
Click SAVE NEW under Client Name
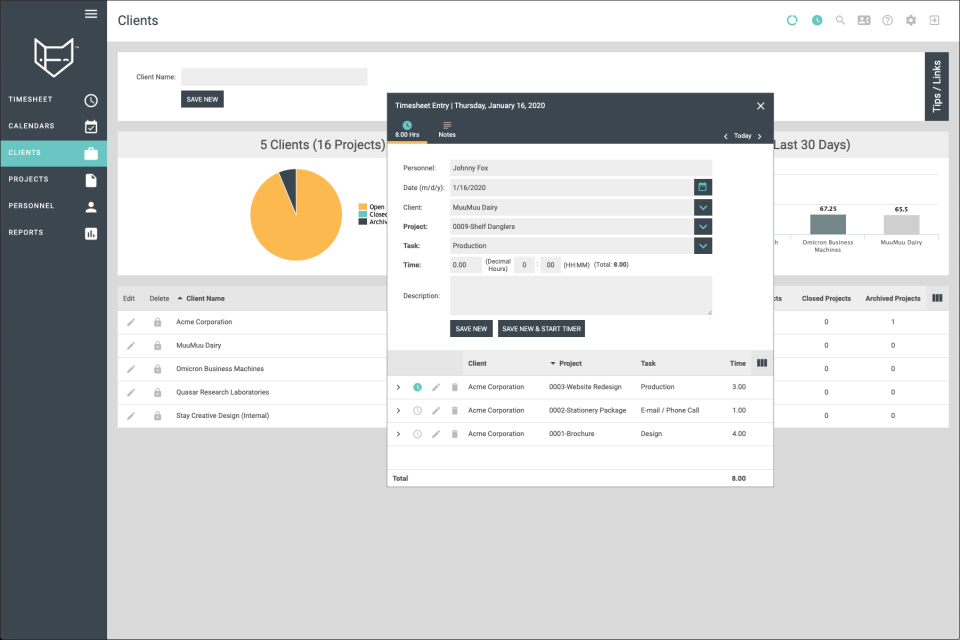coord(202,99)
